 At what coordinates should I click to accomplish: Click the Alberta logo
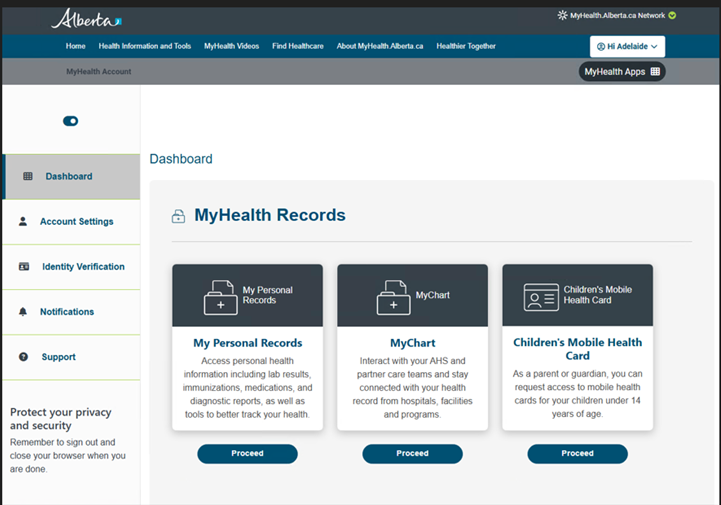pyautogui.click(x=86, y=19)
